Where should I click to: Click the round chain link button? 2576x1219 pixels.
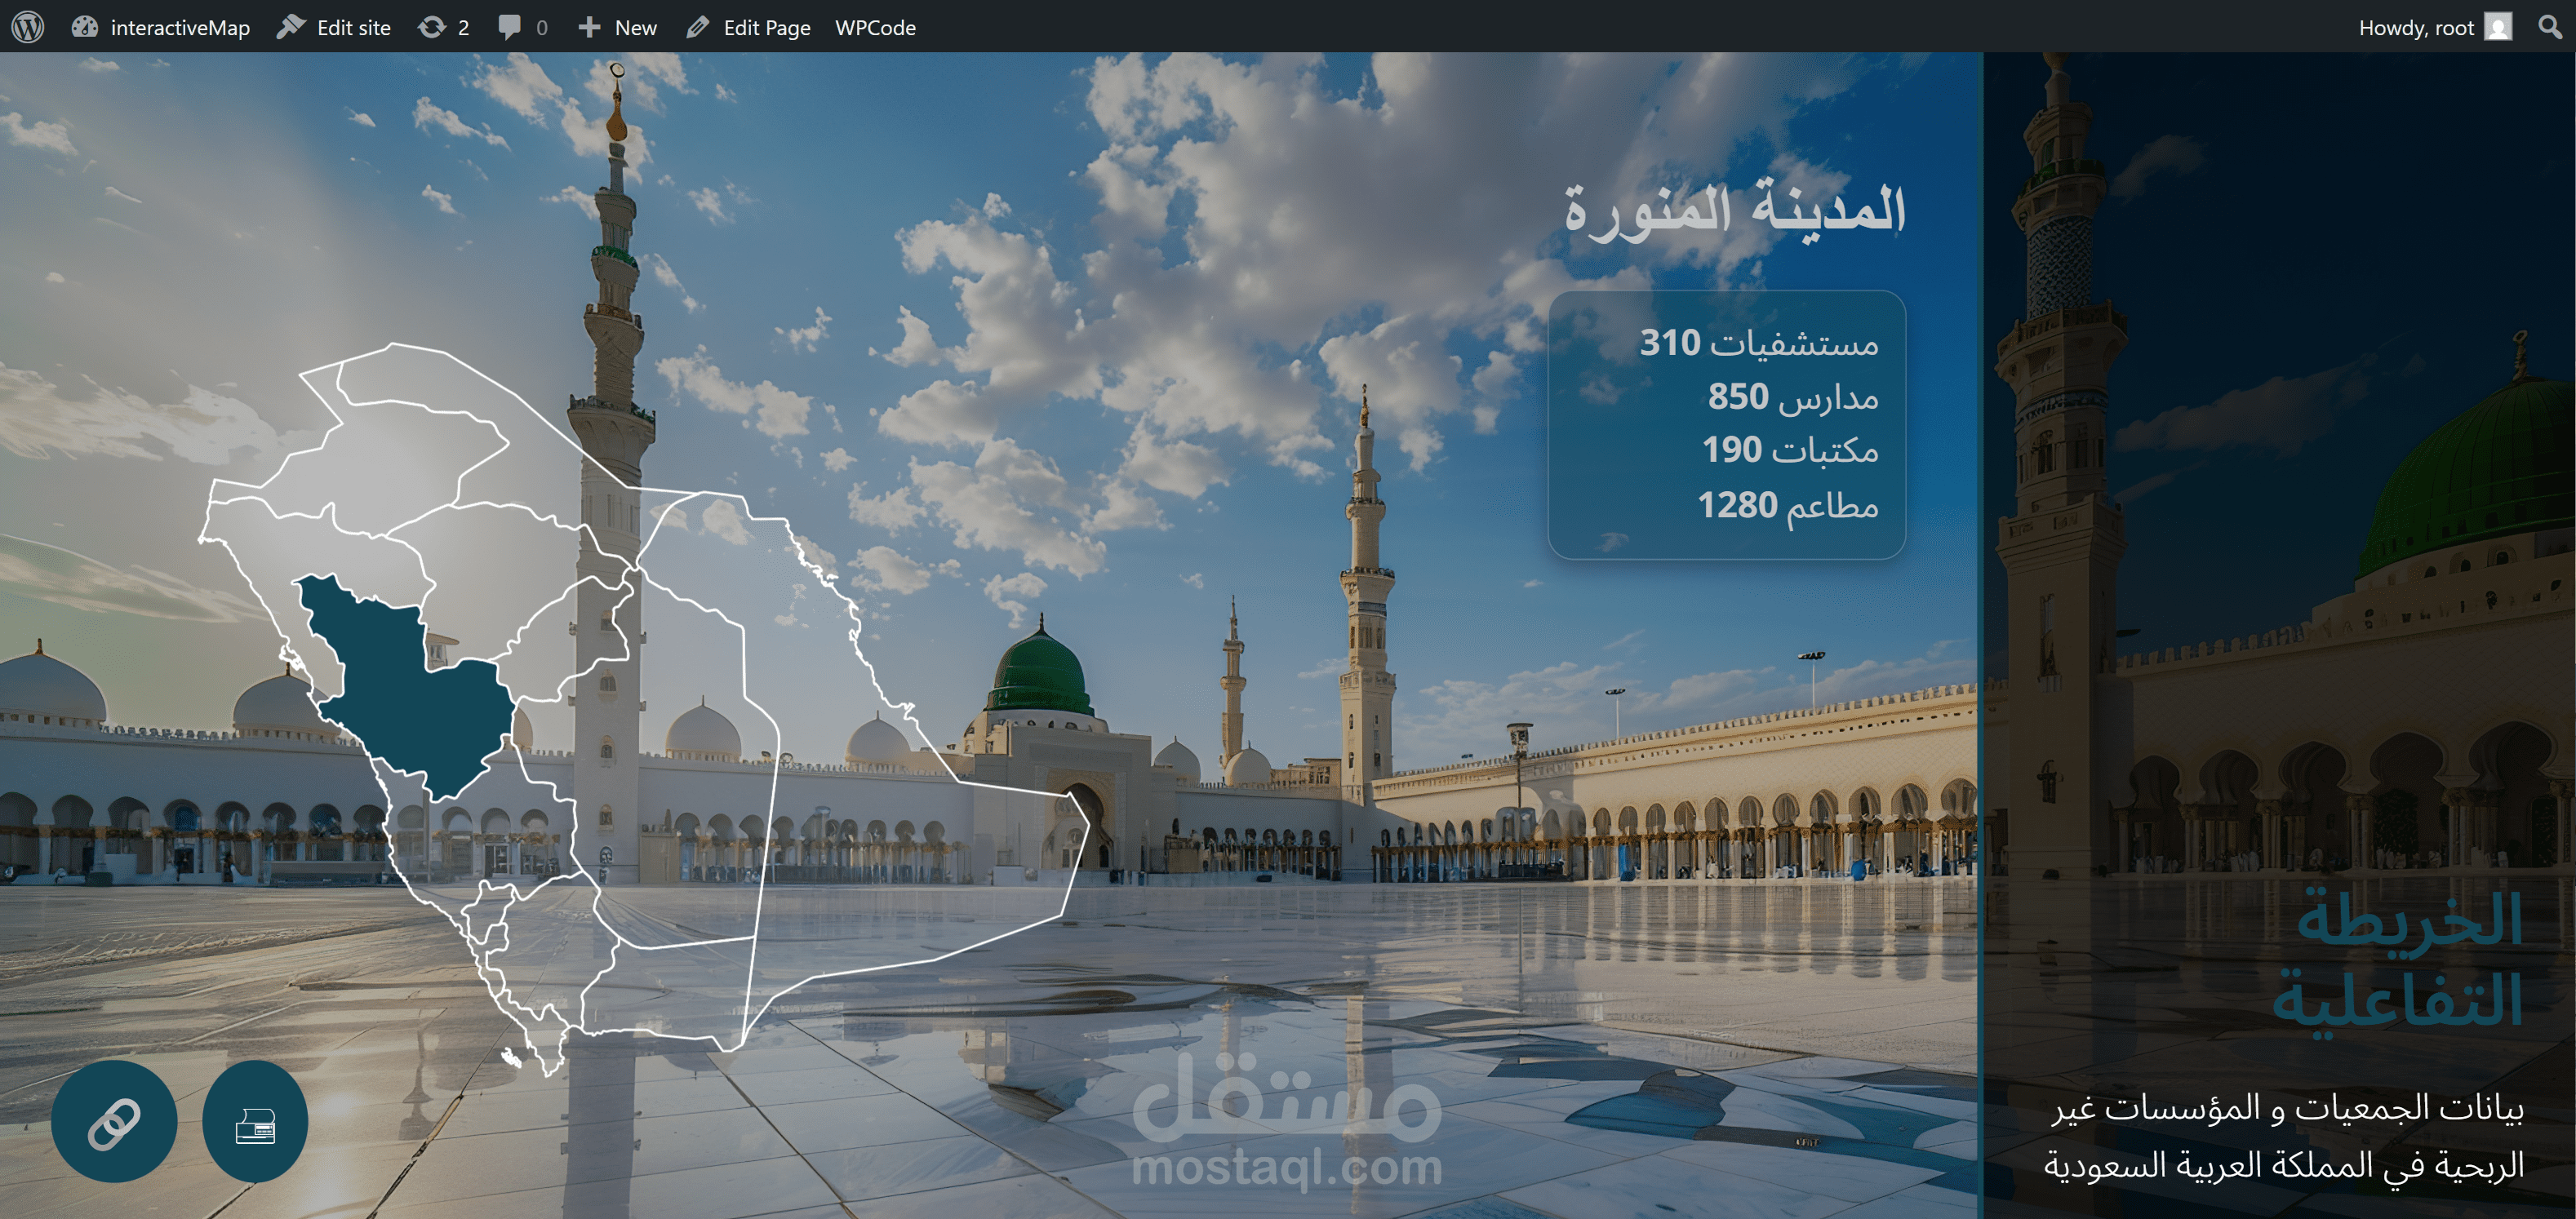pos(114,1122)
